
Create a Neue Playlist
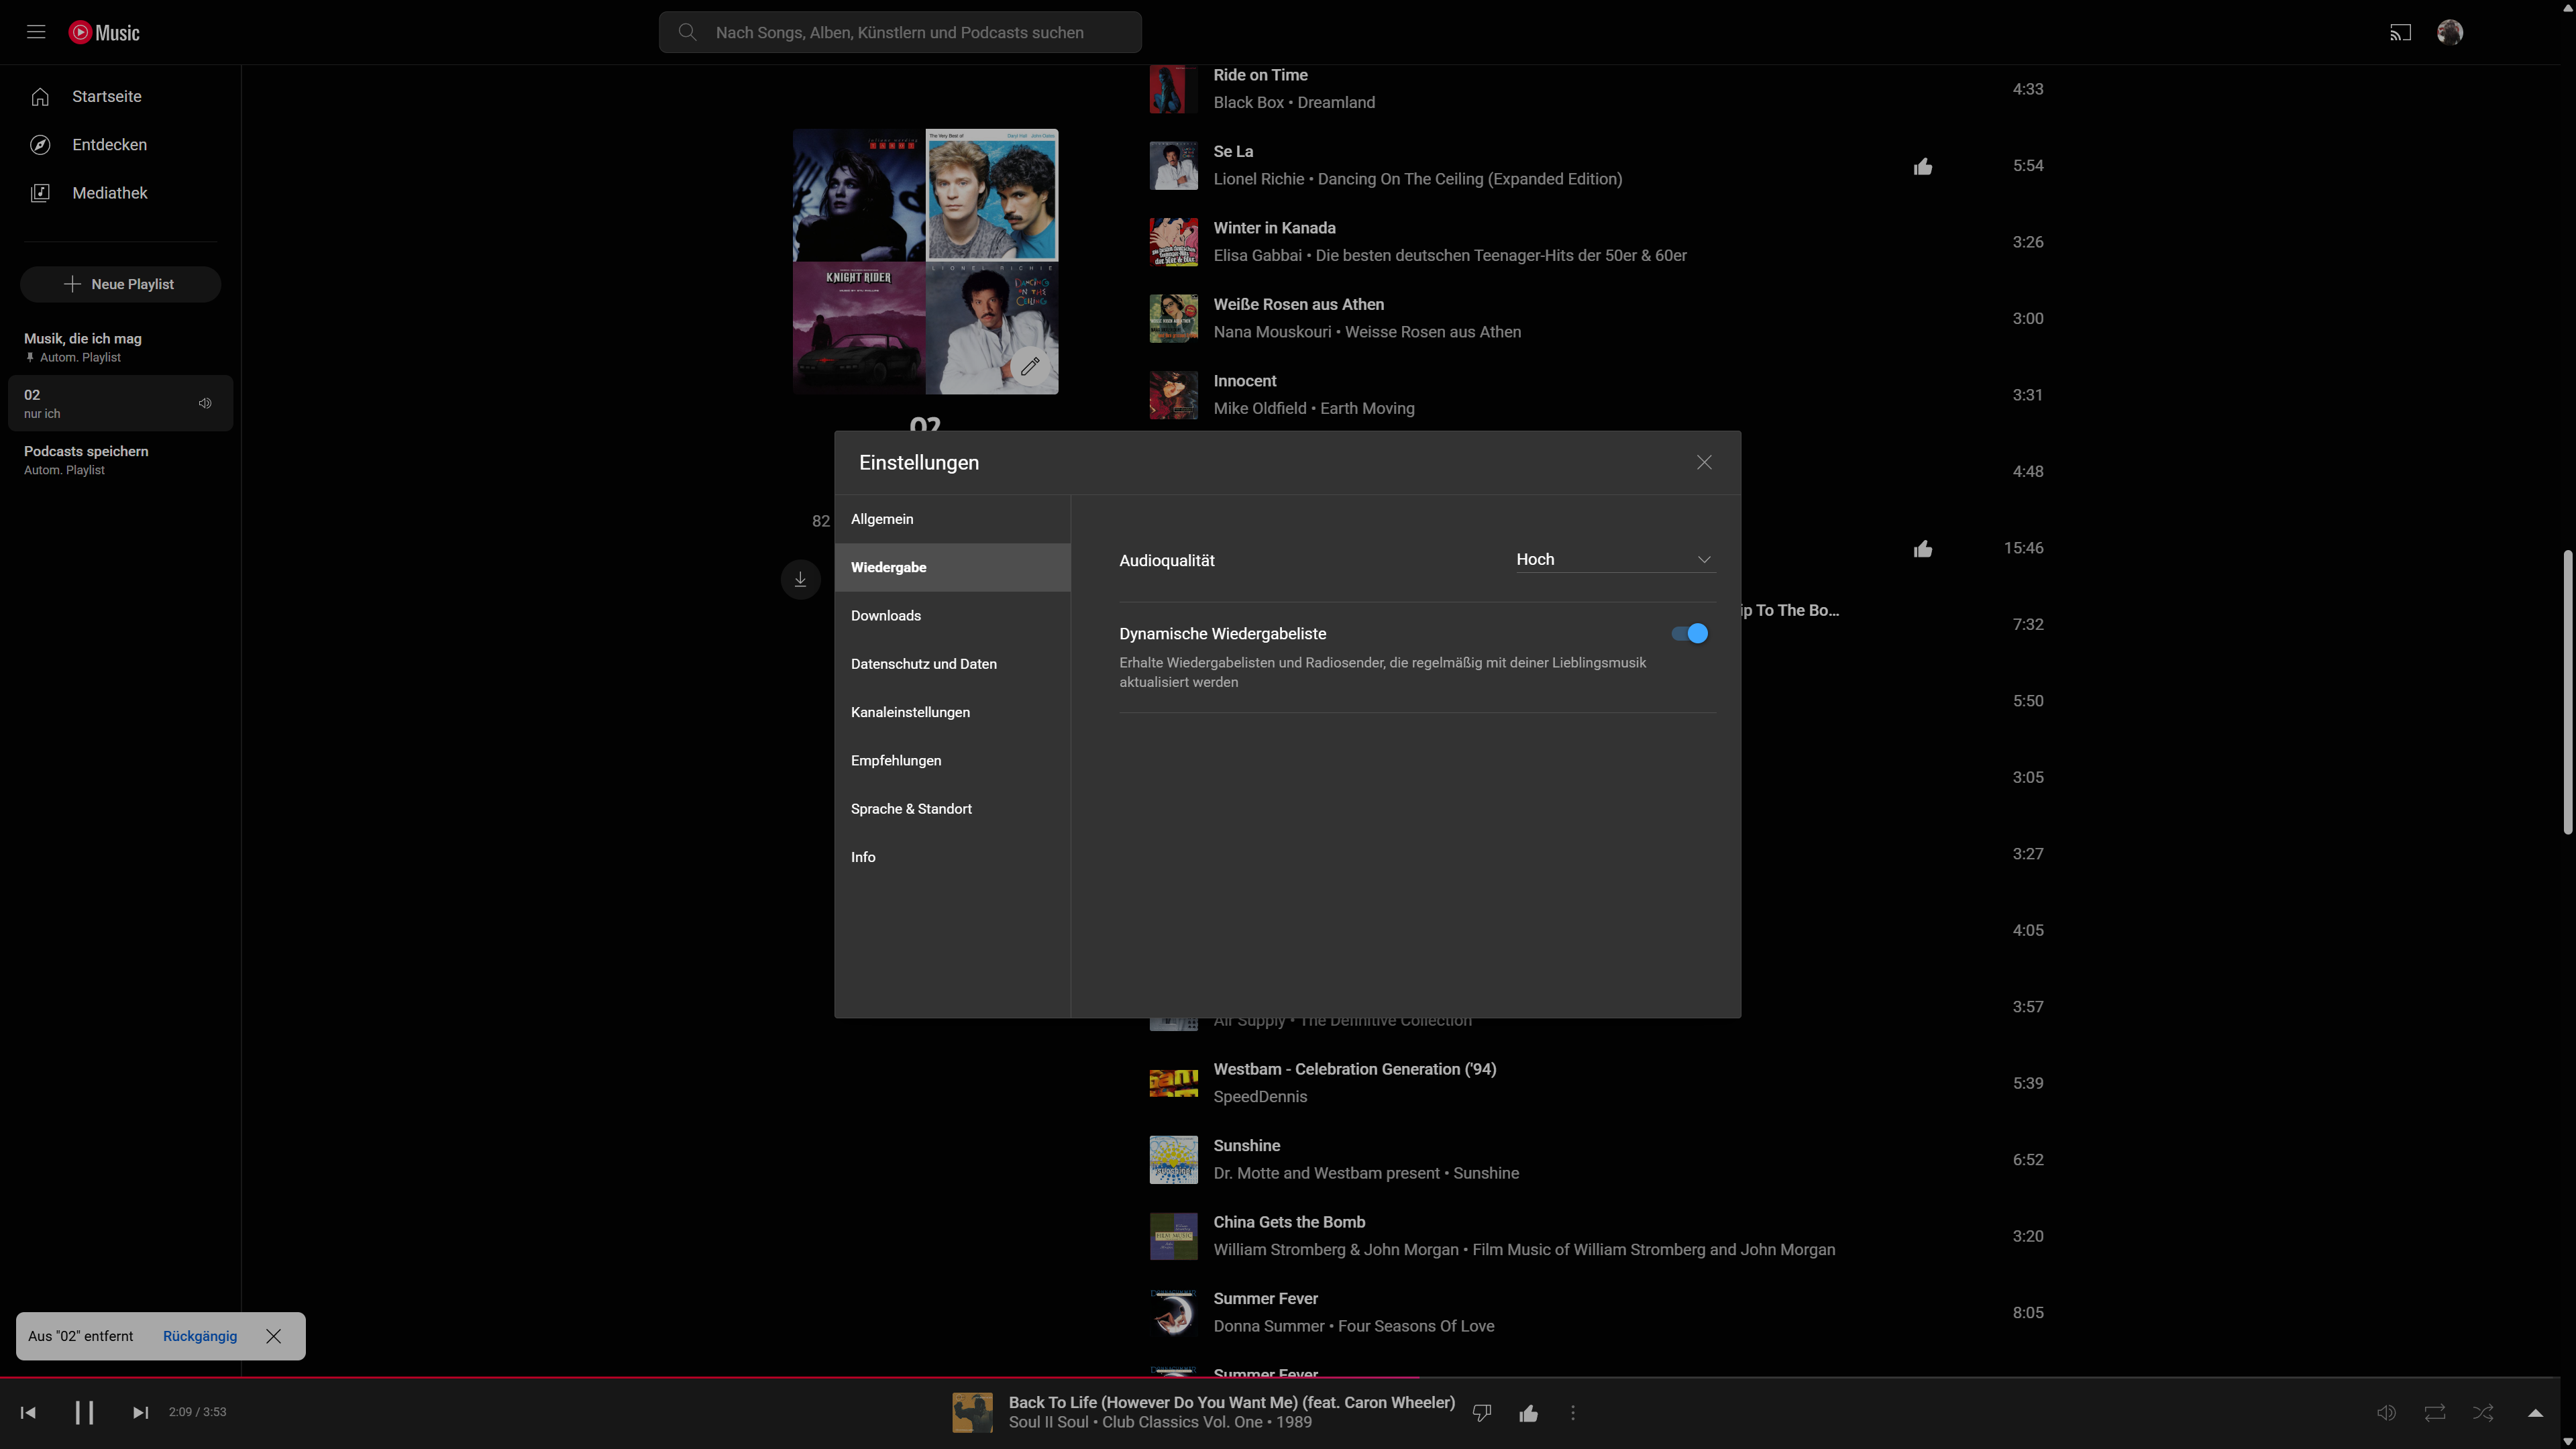click(x=120, y=284)
